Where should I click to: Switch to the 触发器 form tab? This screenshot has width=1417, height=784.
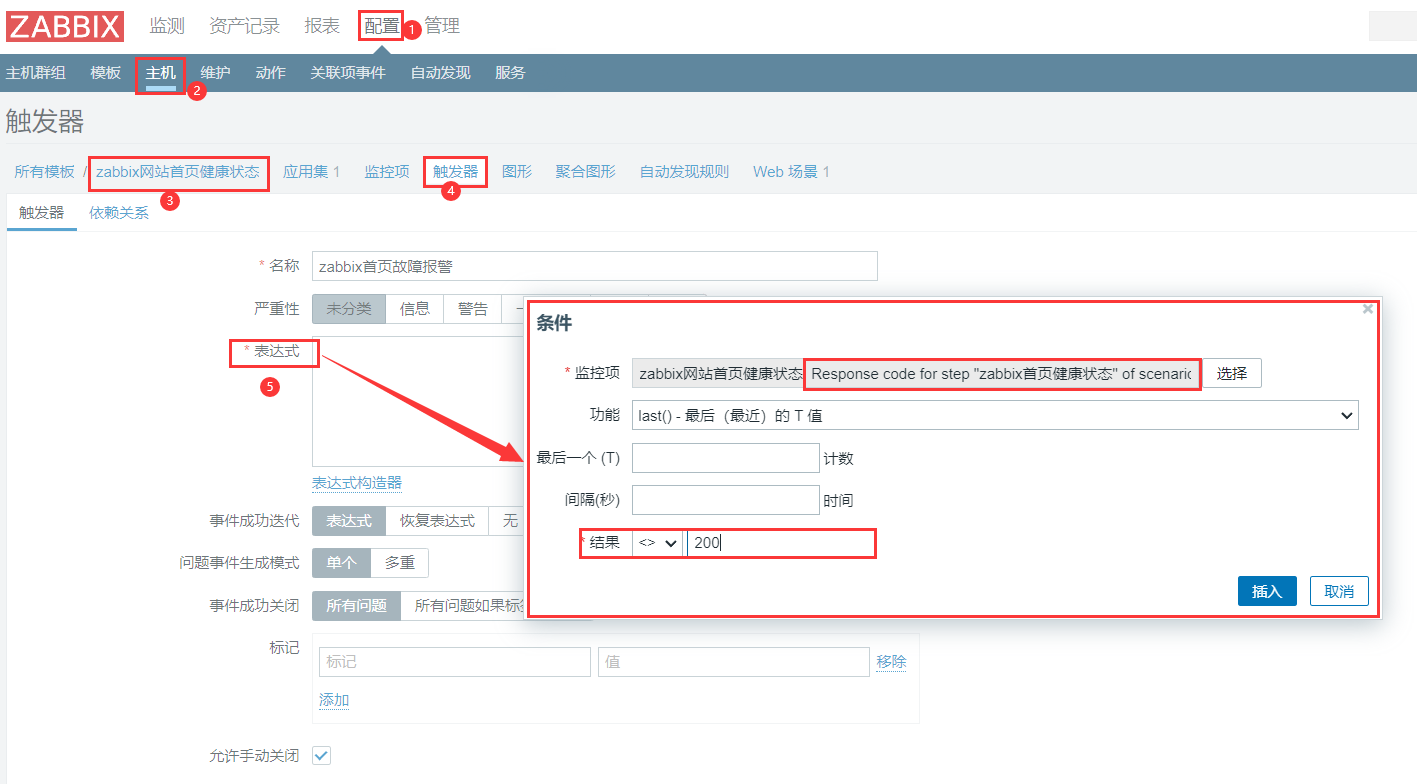[42, 213]
